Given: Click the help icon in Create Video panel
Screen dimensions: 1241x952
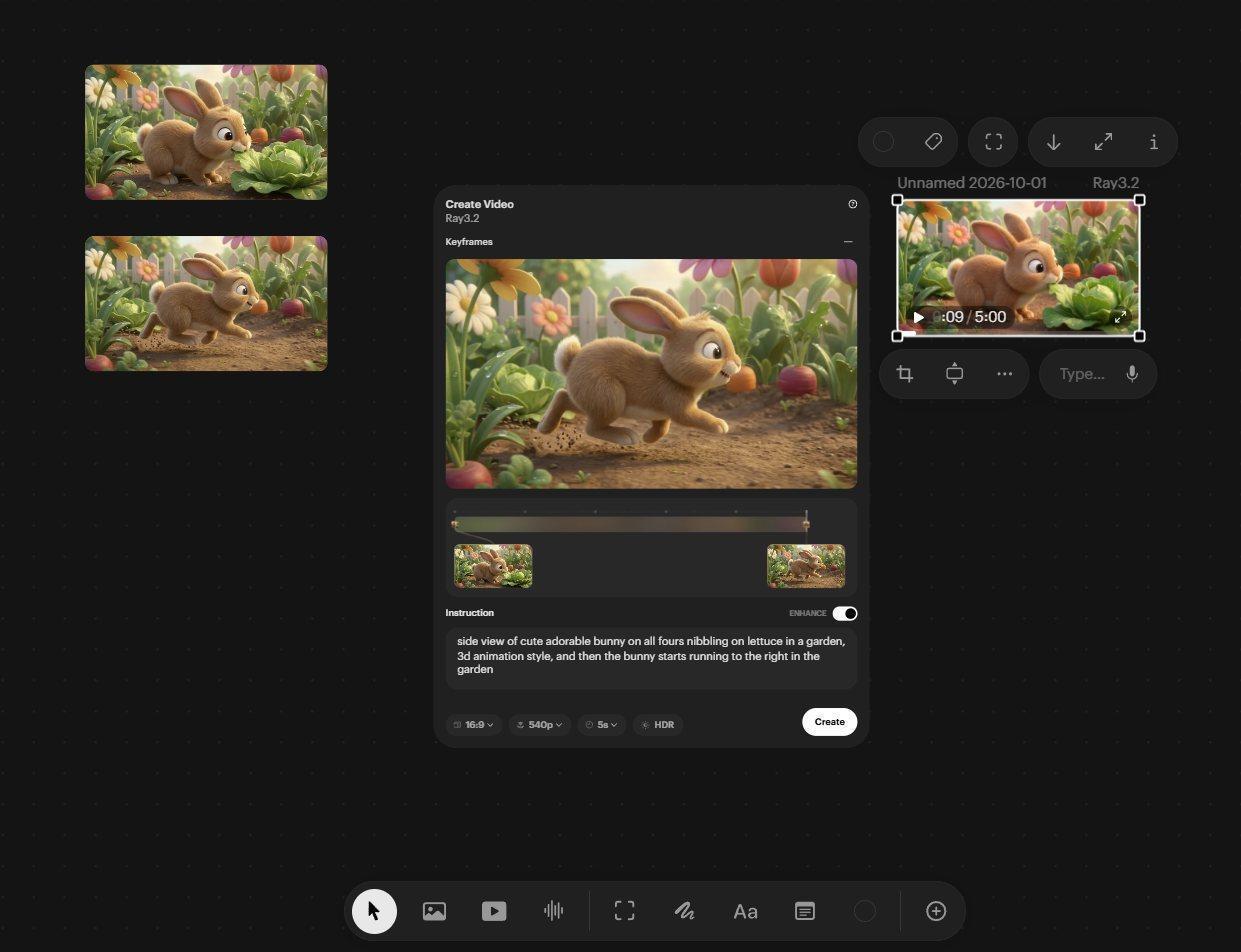Looking at the screenshot, I should tap(853, 204).
